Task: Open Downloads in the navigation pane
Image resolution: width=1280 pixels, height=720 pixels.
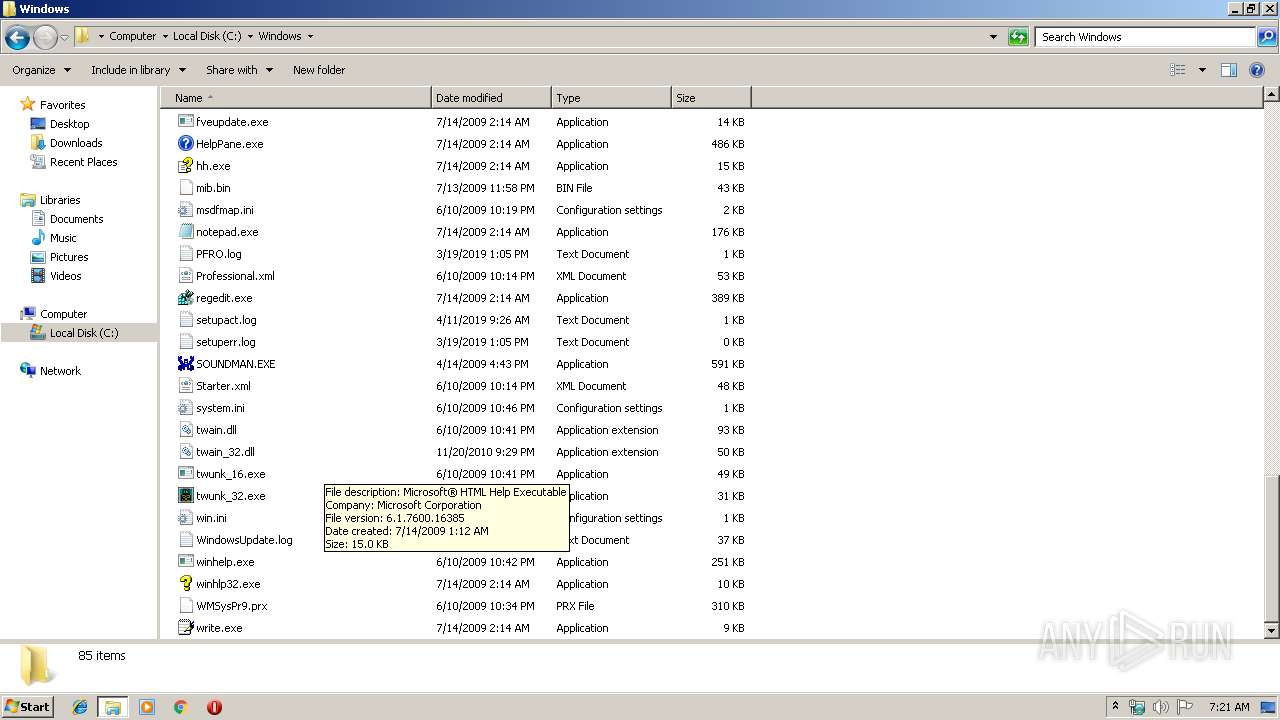Action: 76,143
